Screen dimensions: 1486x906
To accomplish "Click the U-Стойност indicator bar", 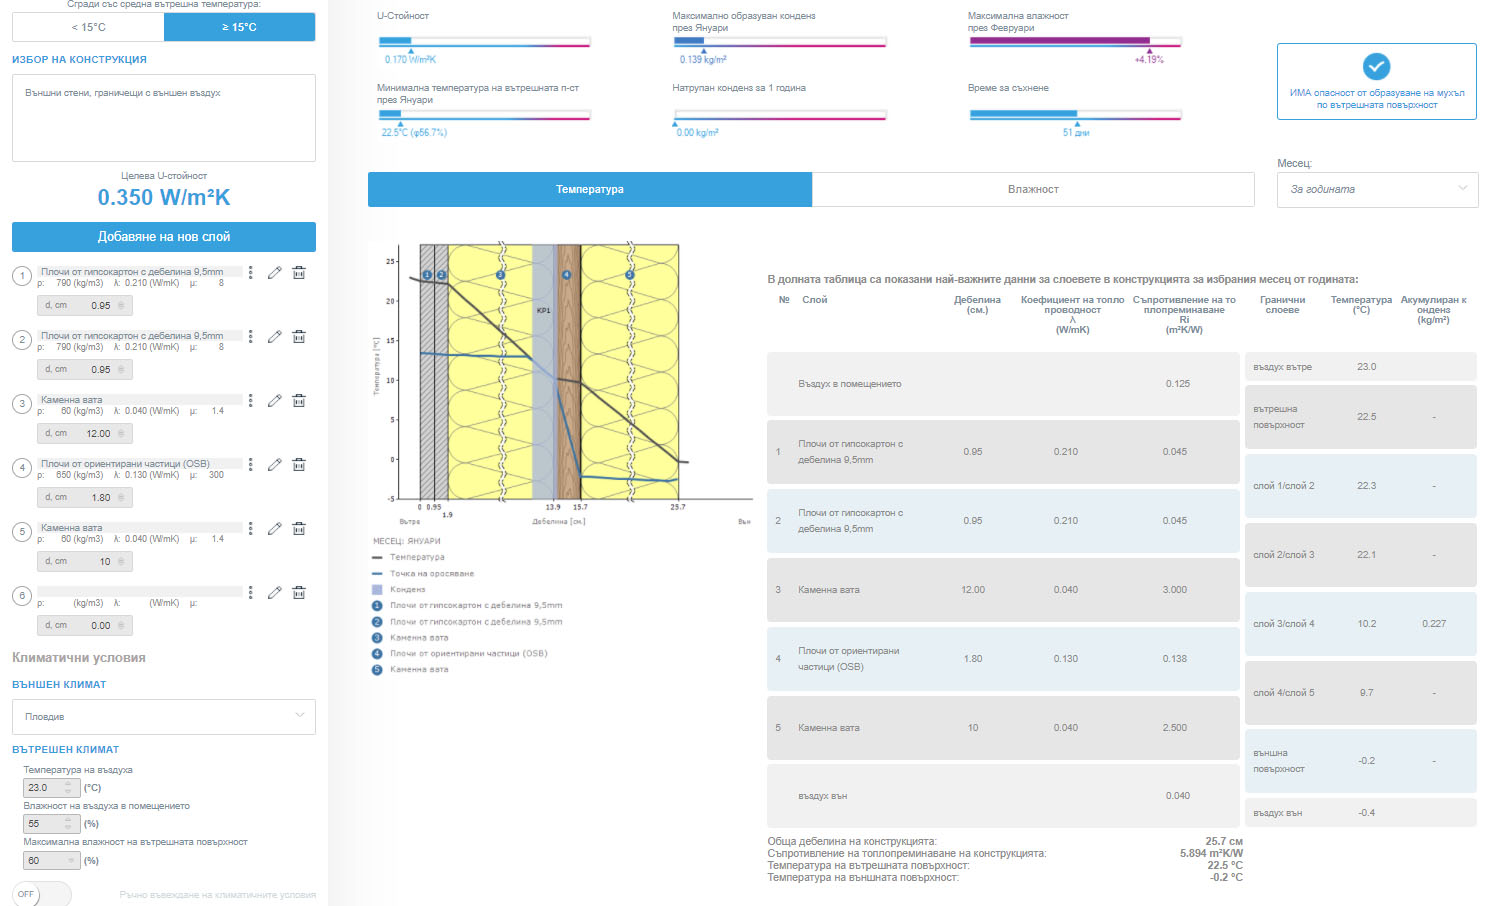I will pos(484,42).
